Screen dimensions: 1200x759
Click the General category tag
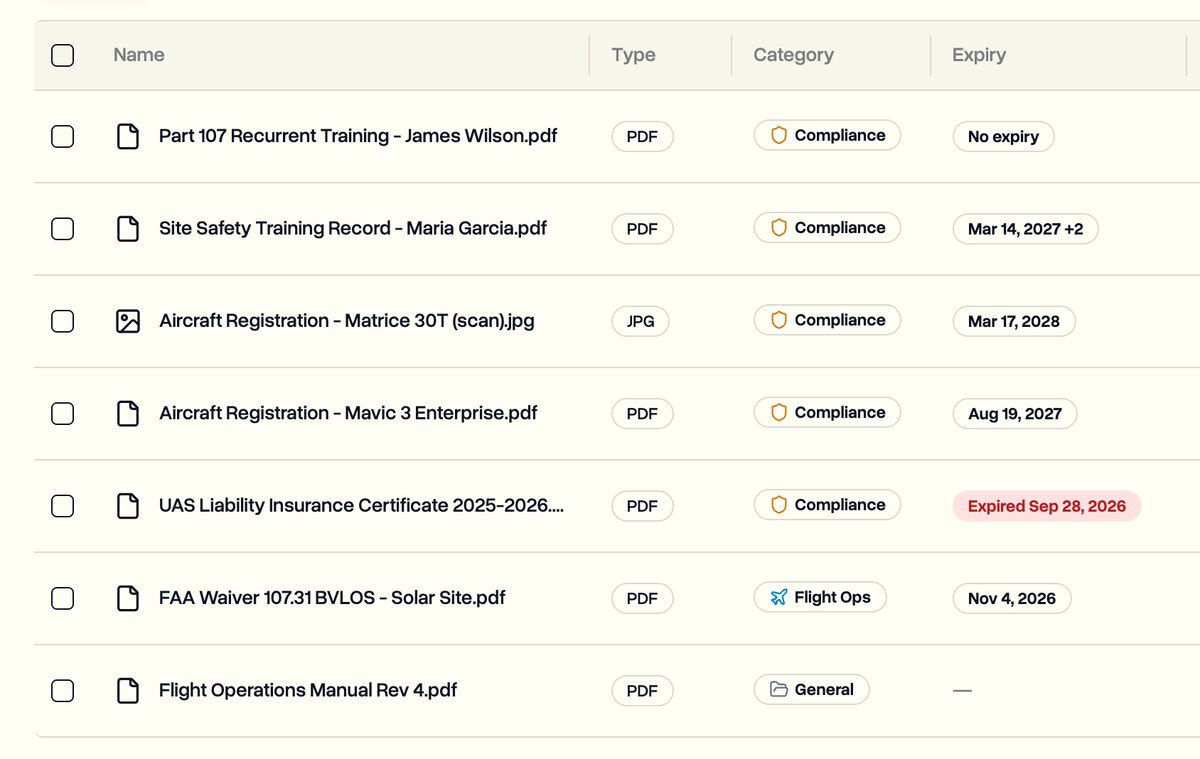pos(811,689)
